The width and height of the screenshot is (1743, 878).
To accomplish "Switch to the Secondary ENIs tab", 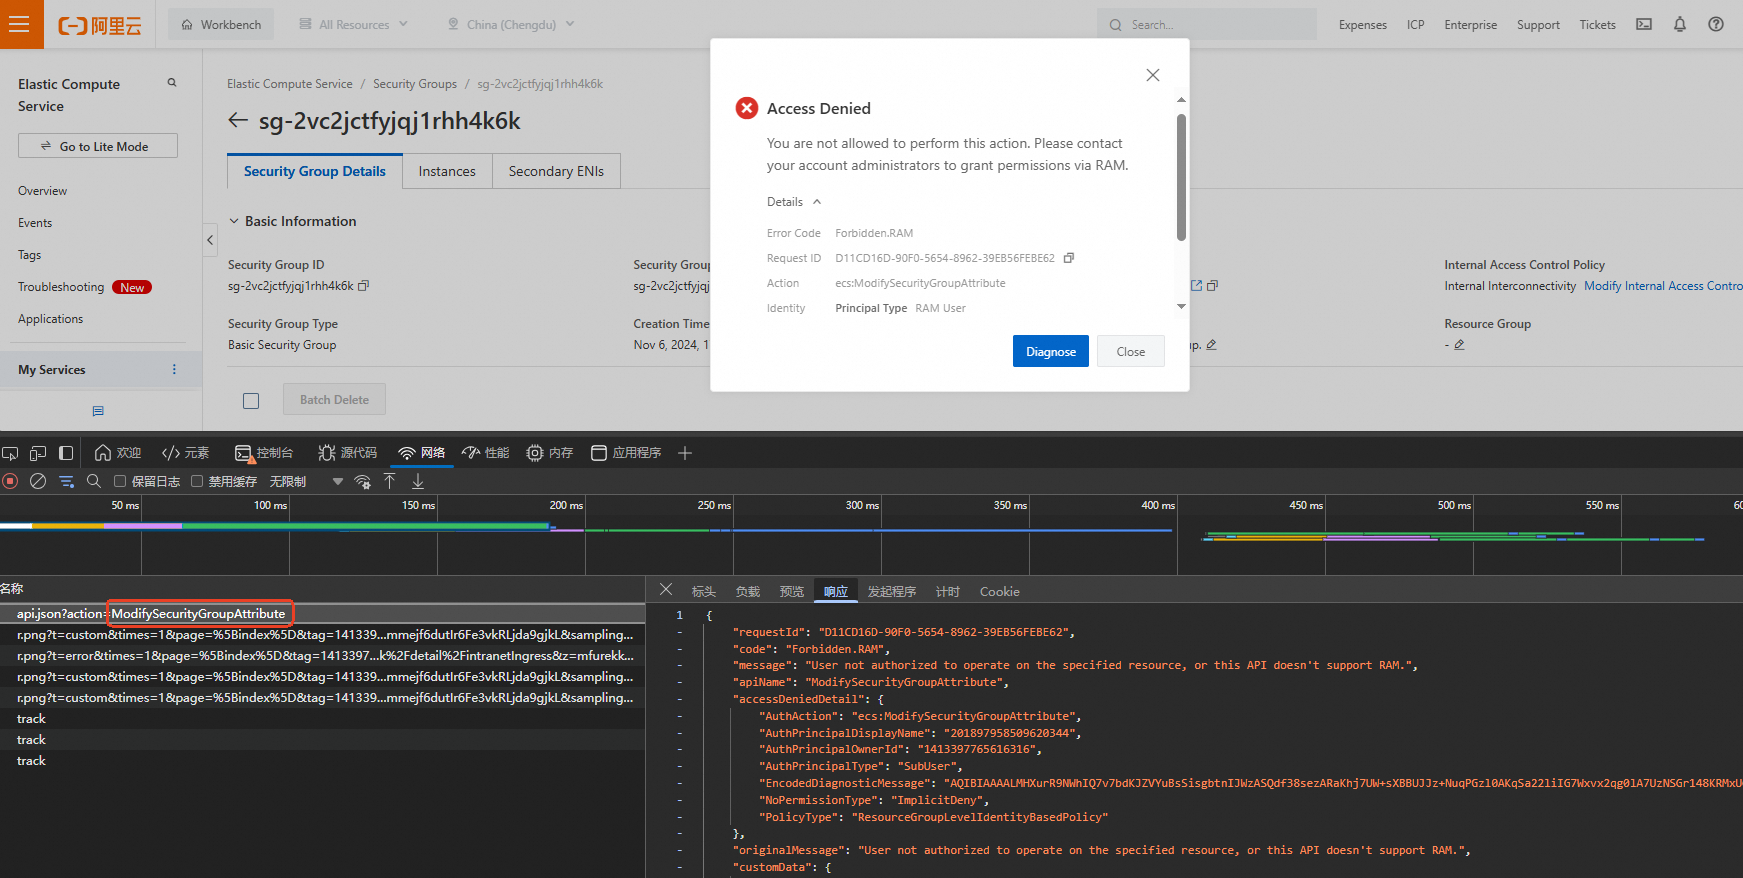I will tap(556, 171).
